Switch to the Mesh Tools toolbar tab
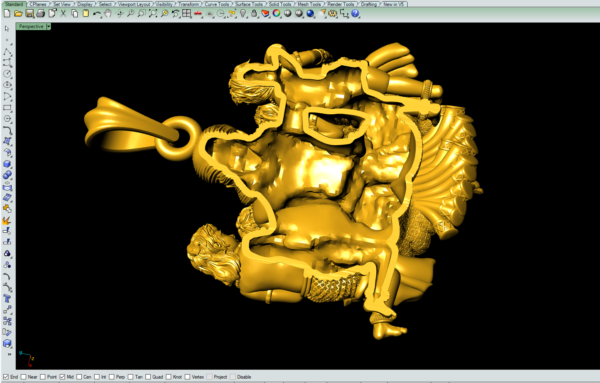The image size is (600, 383). click(x=309, y=4)
